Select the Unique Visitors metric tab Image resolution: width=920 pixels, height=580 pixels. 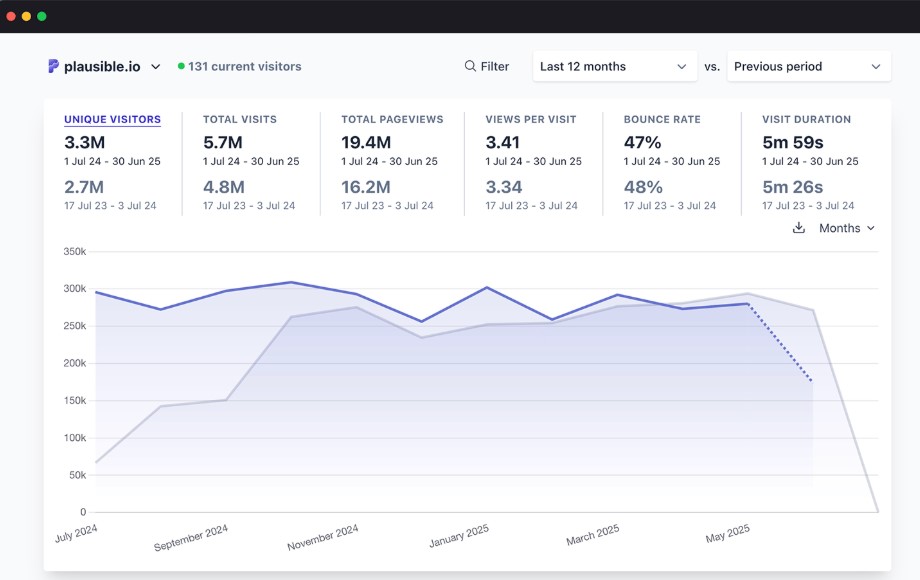(x=112, y=119)
